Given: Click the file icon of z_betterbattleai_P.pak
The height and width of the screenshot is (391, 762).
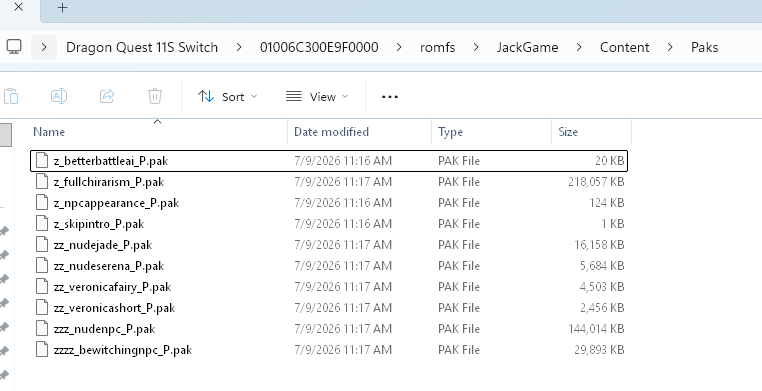Looking at the screenshot, I should (42, 161).
